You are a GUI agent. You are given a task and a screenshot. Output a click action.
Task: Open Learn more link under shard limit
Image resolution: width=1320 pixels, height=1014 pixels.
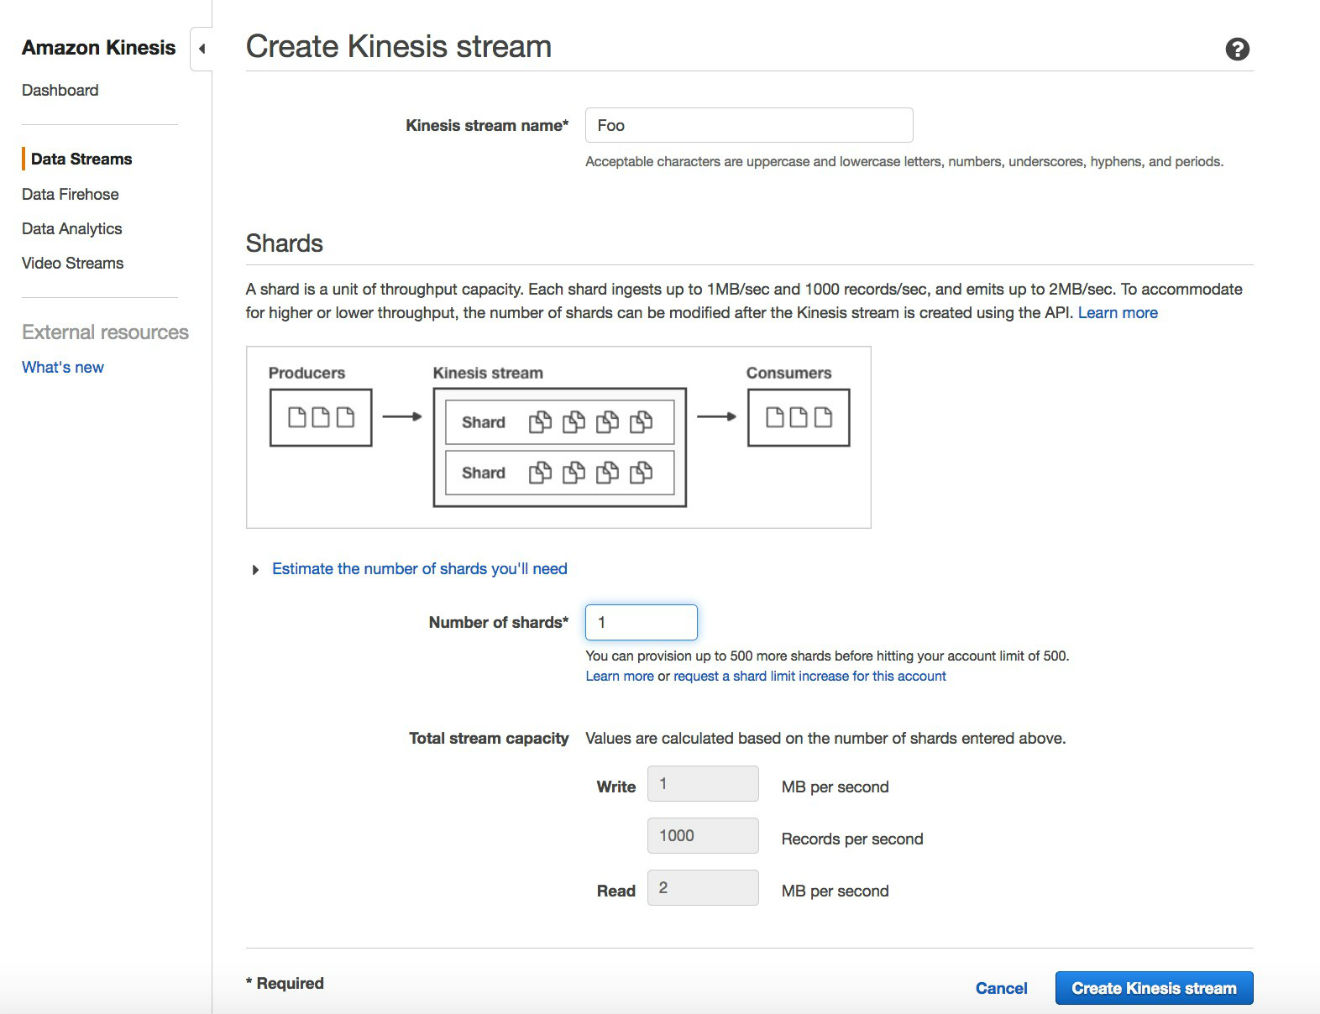pyautogui.click(x=619, y=676)
